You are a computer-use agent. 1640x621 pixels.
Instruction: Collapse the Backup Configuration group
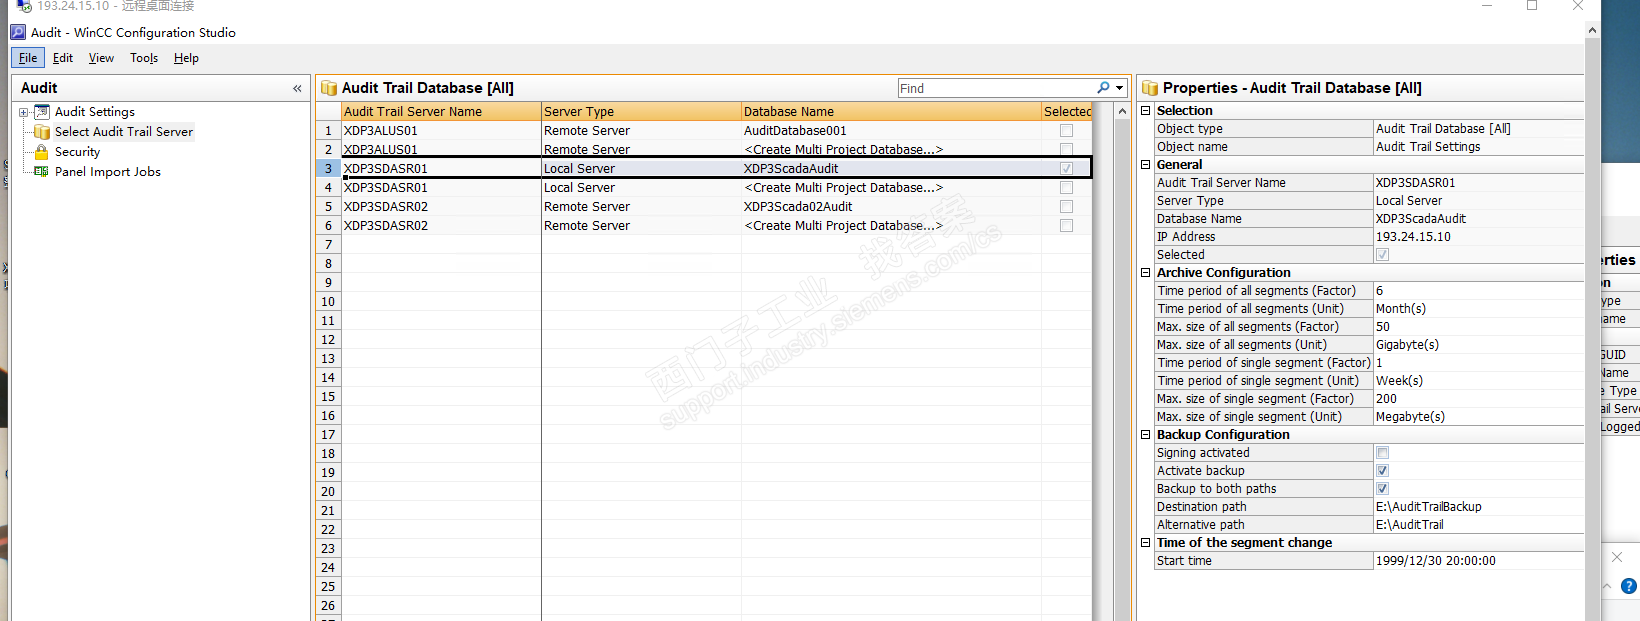[x=1146, y=435]
